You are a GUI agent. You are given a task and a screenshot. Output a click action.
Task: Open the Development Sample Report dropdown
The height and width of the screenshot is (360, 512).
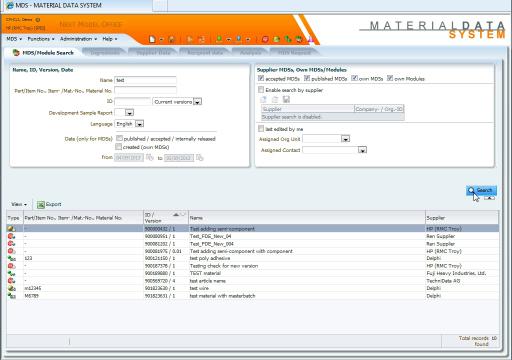[129, 113]
